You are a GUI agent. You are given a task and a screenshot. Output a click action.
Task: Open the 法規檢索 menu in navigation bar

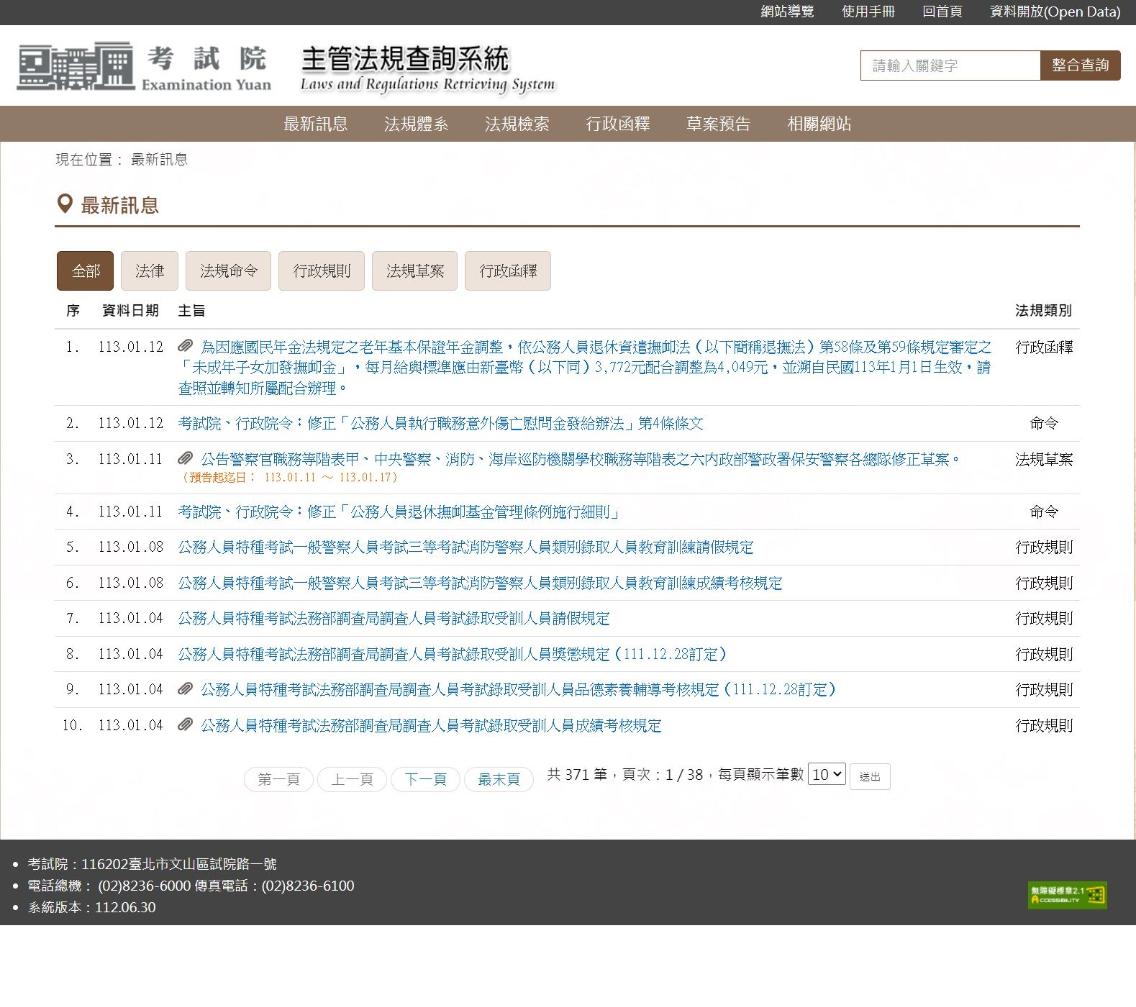pyautogui.click(x=517, y=124)
